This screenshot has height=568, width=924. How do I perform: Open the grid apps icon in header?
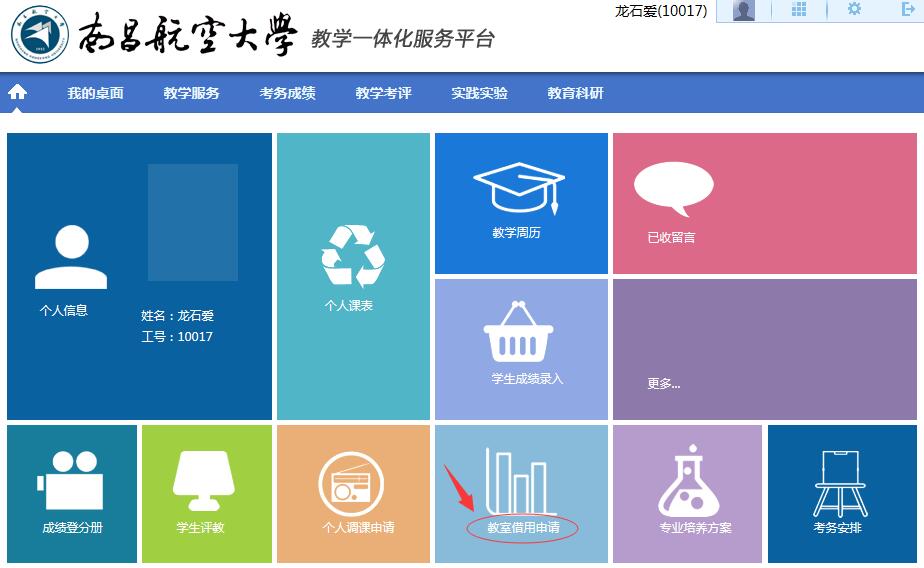pyautogui.click(x=799, y=10)
